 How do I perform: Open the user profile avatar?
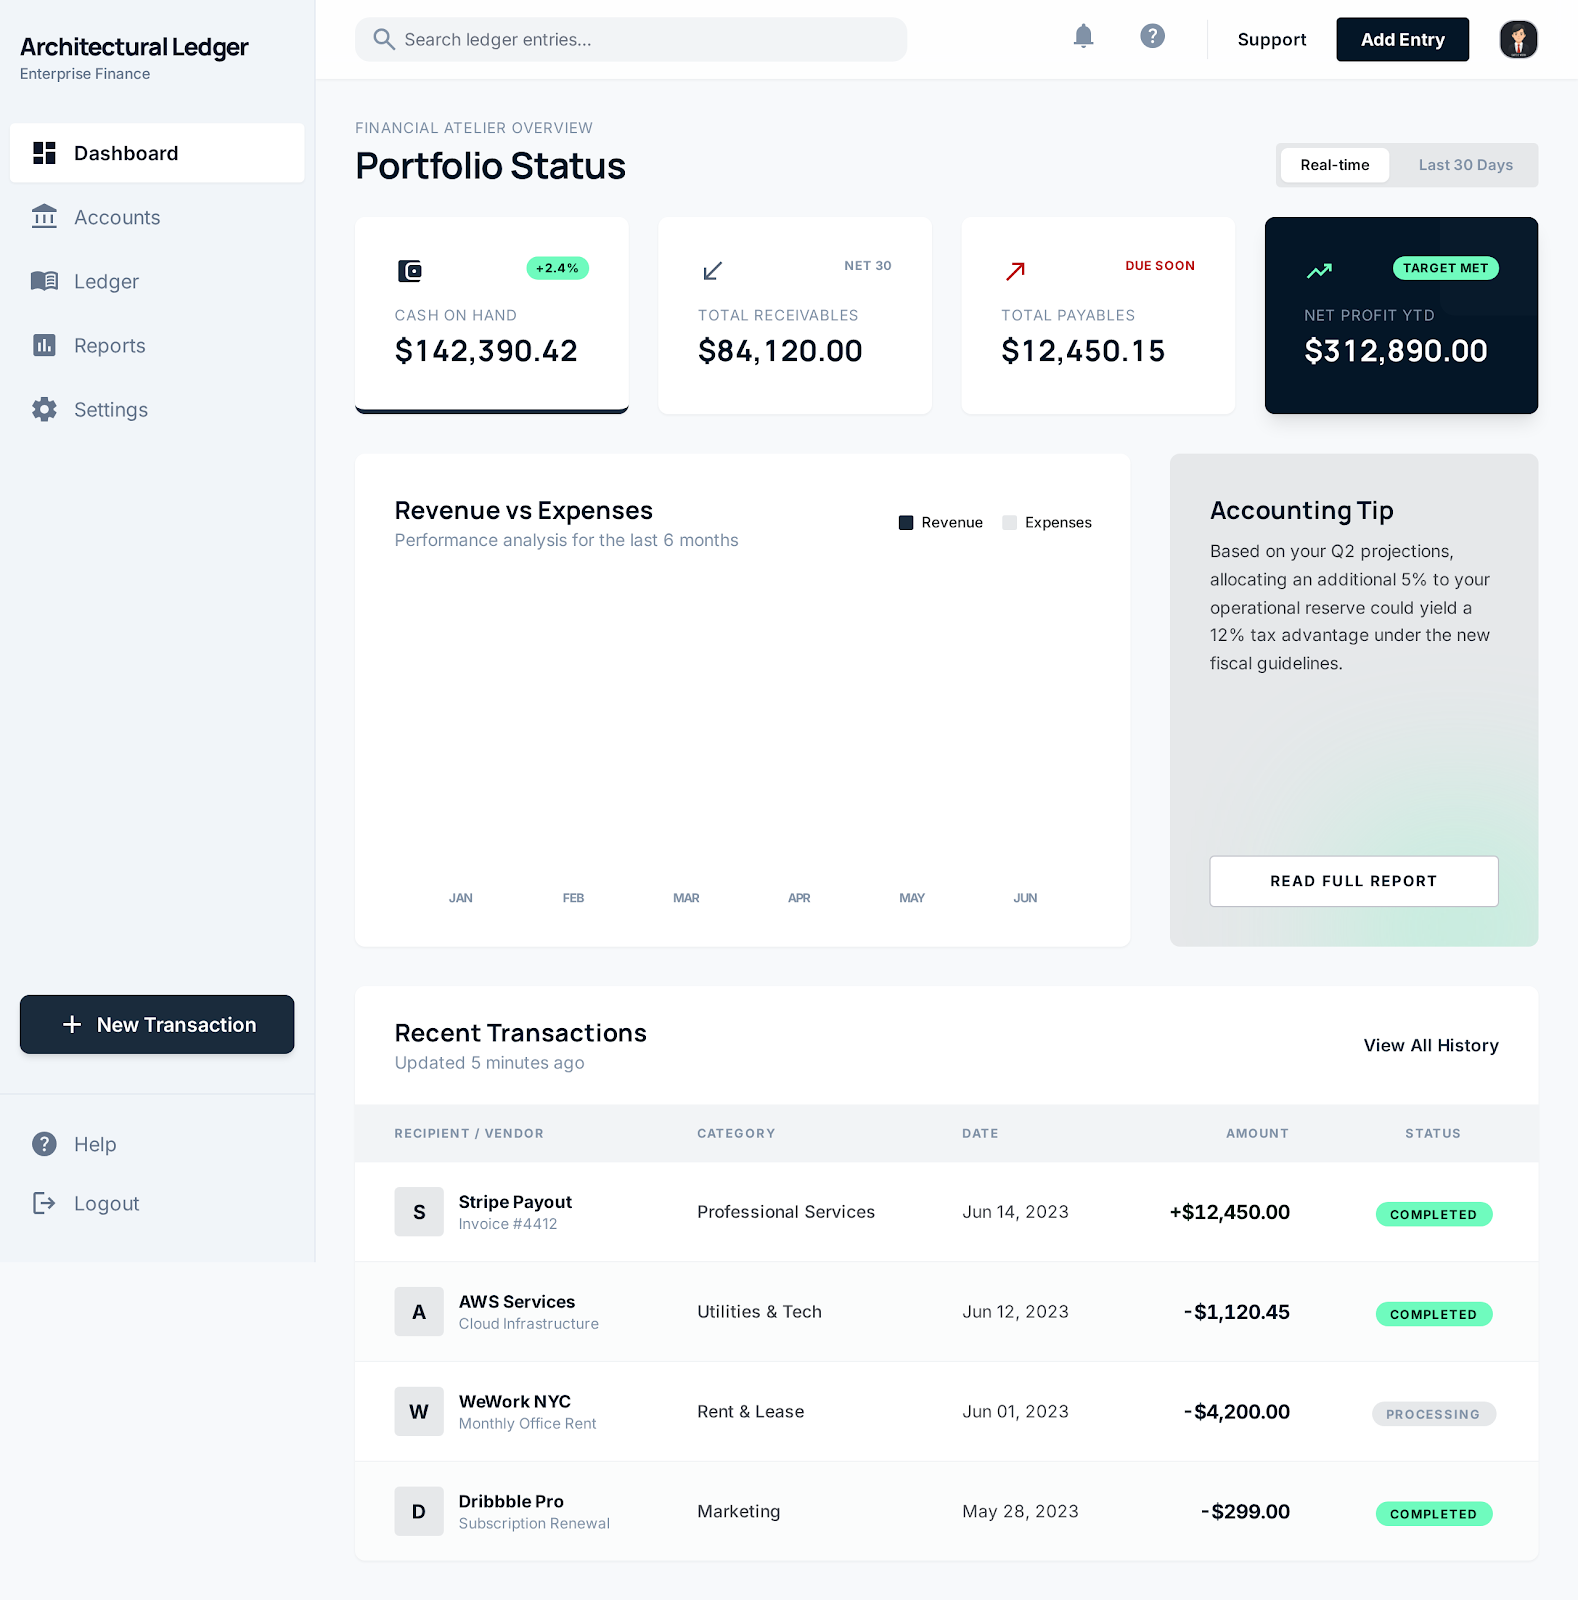1517,40
